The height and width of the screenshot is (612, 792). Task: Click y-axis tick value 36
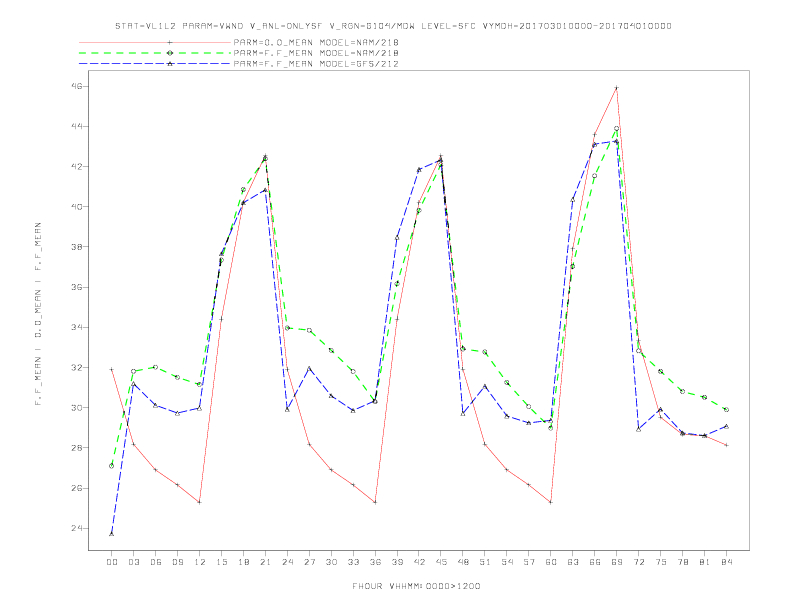[x=77, y=287]
